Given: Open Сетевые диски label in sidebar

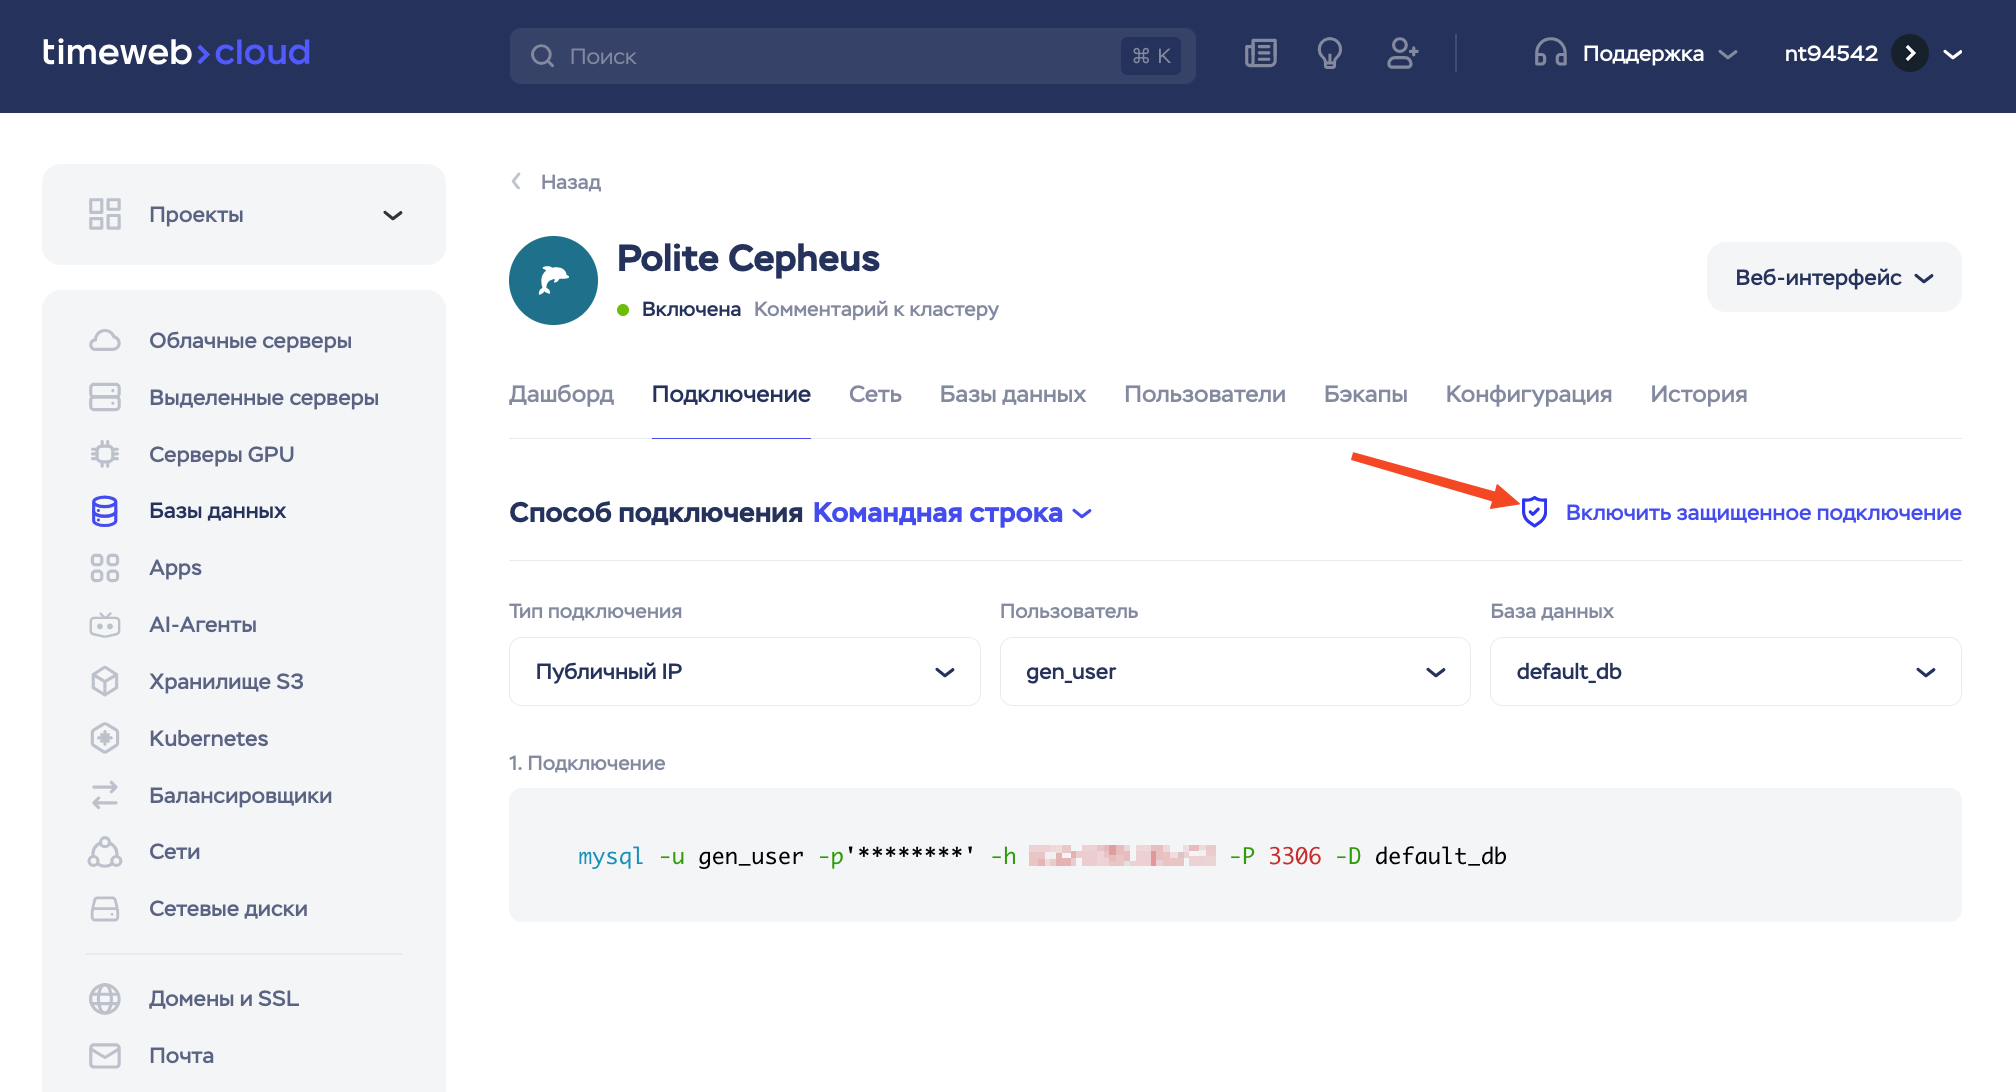Looking at the screenshot, I should [x=228, y=908].
